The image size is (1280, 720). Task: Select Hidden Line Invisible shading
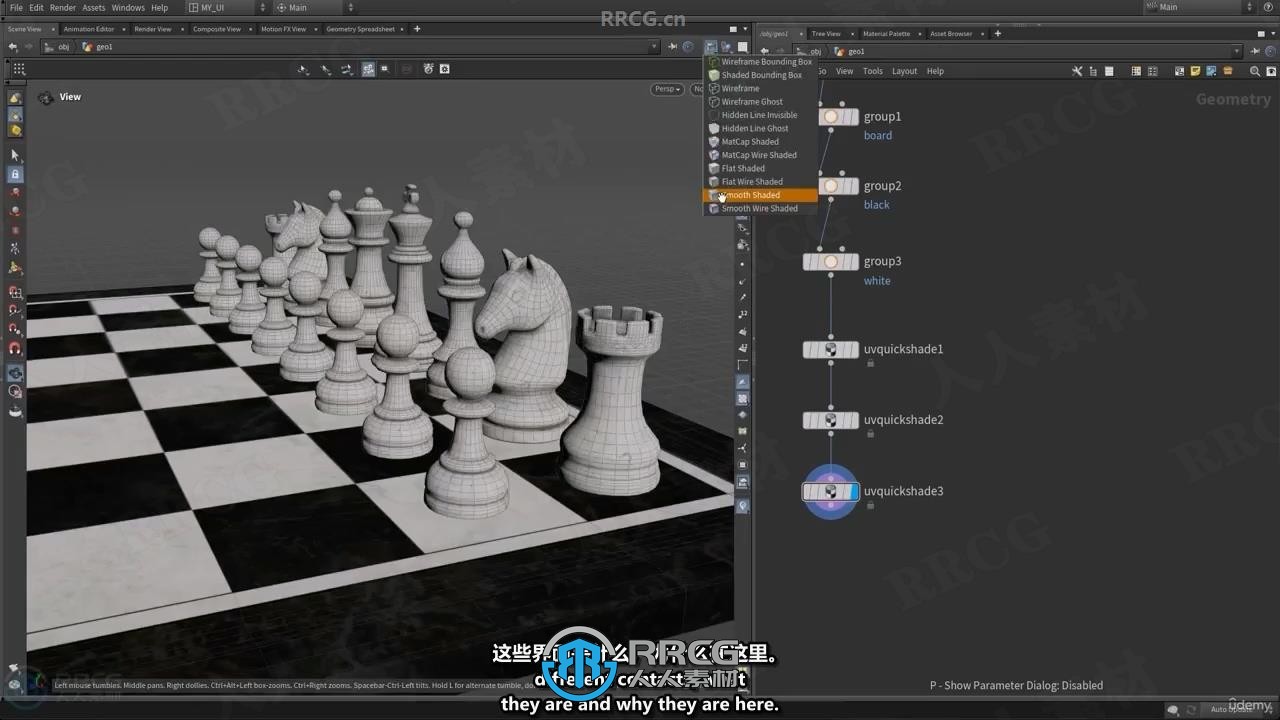click(760, 115)
